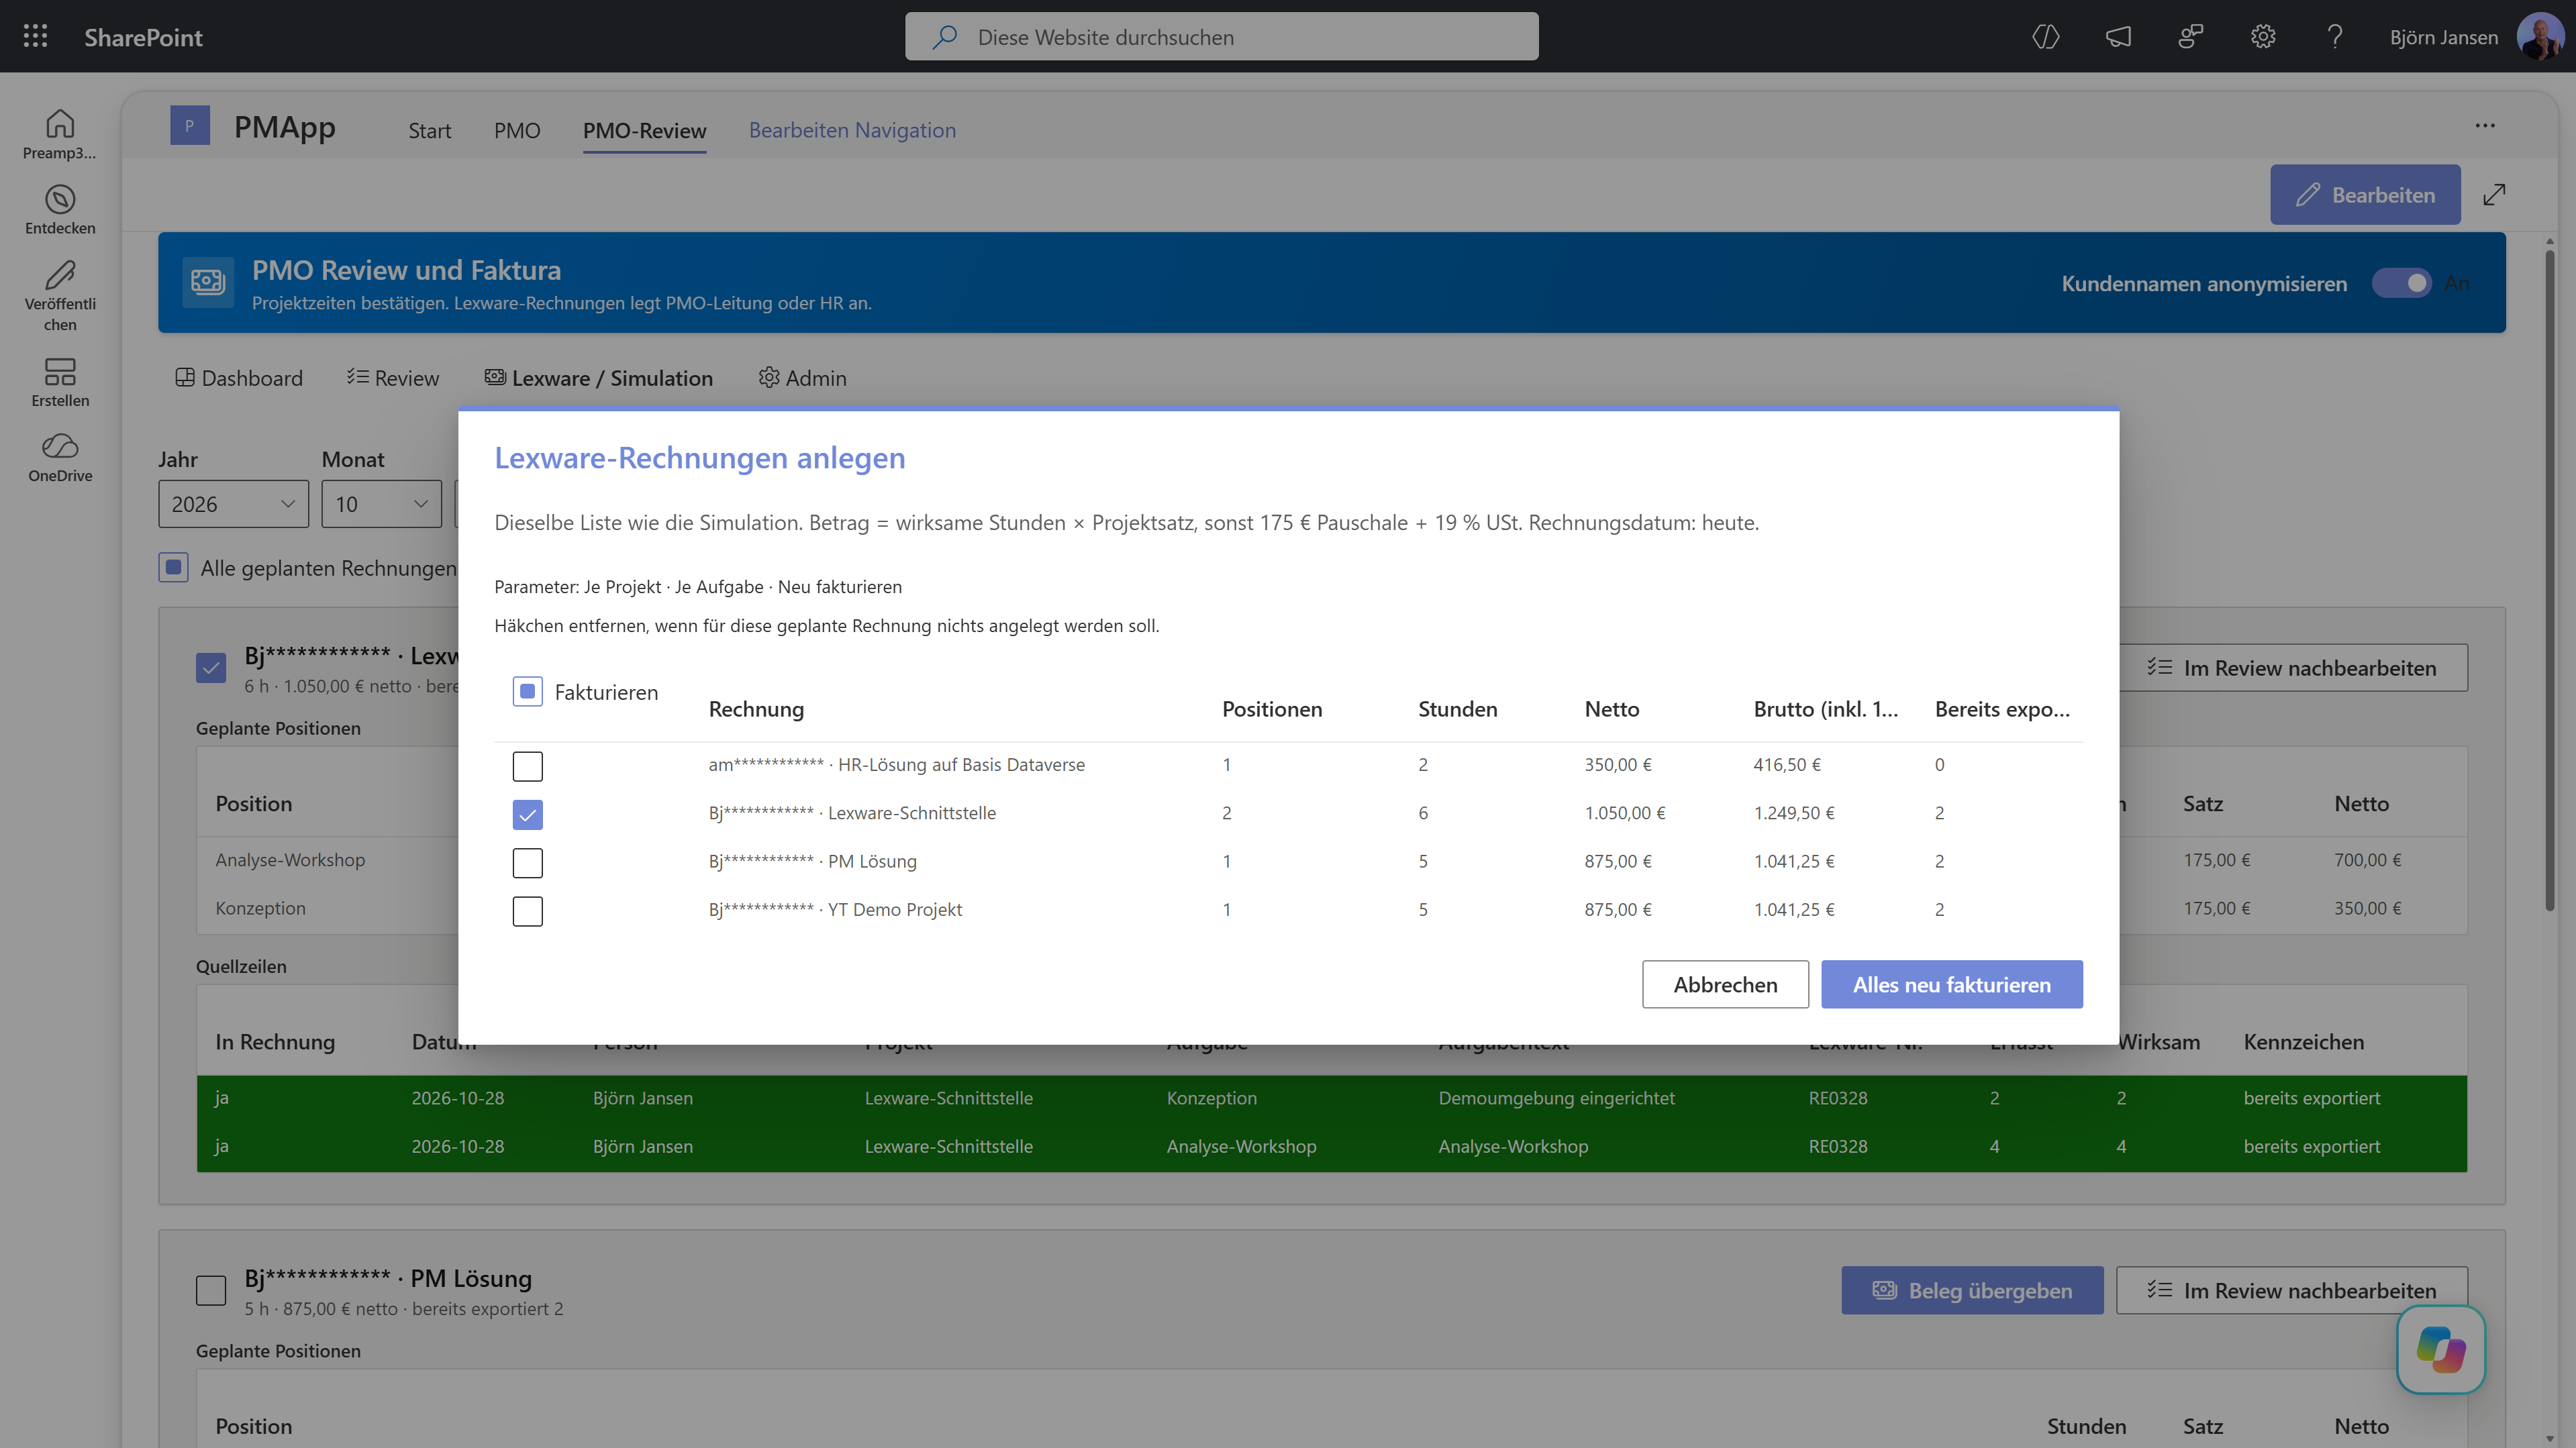Open the settings gear icon
Viewport: 2576px width, 1448px height.
pyautogui.click(x=2263, y=37)
